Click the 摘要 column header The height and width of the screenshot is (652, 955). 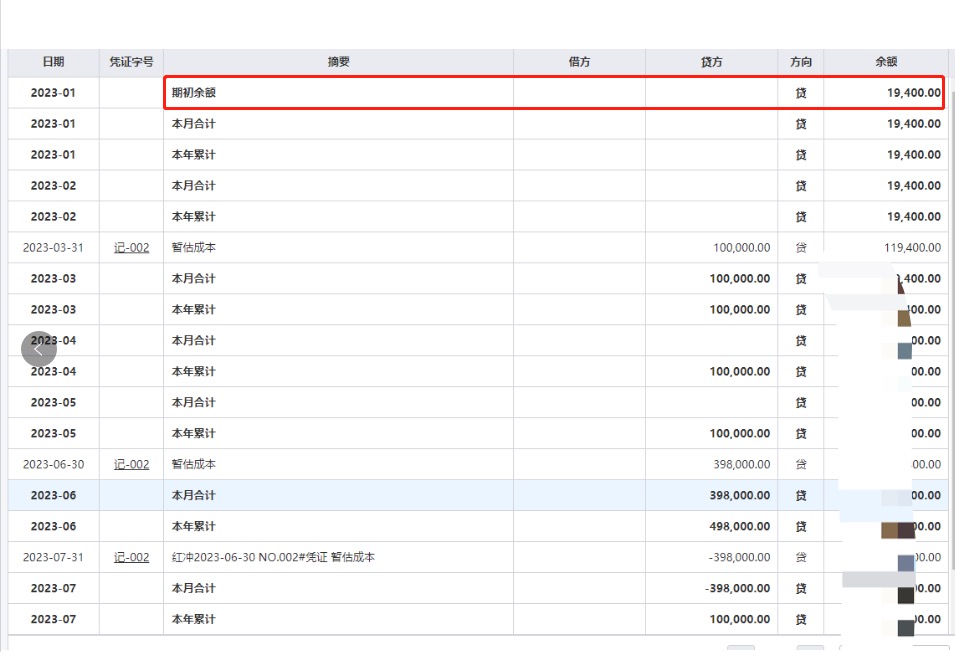(338, 62)
